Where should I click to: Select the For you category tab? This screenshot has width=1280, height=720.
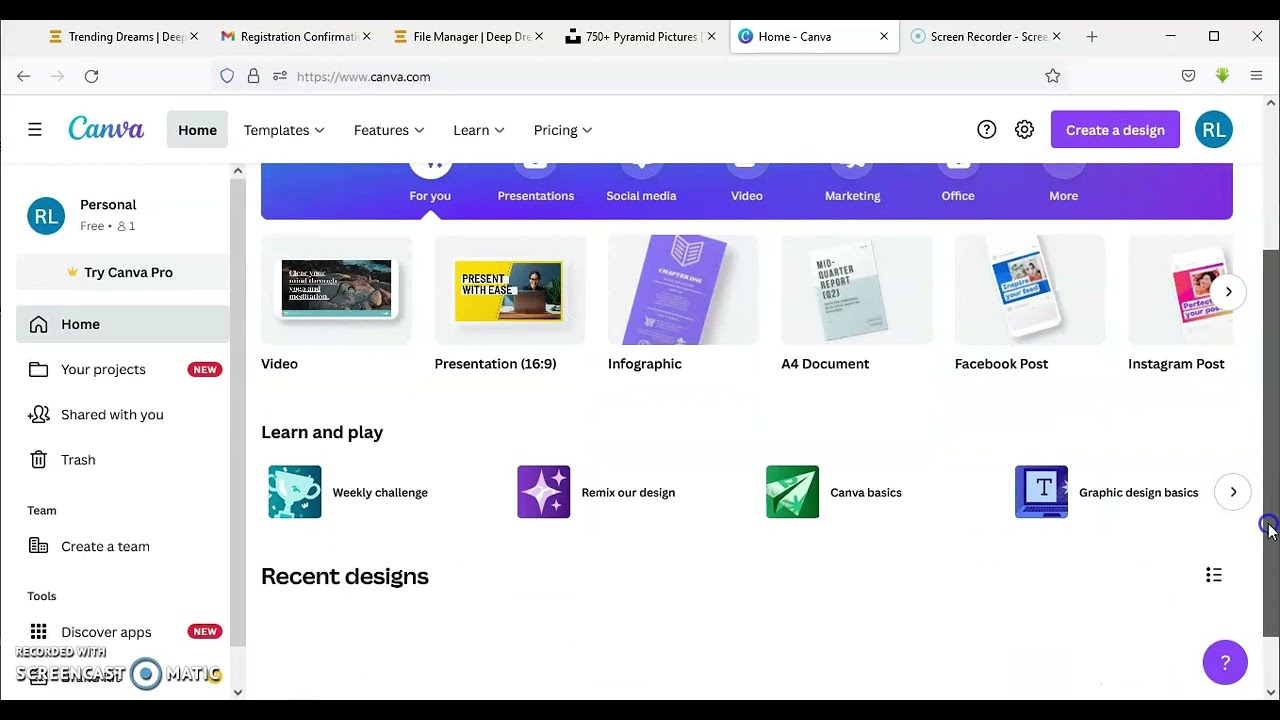pyautogui.click(x=430, y=184)
